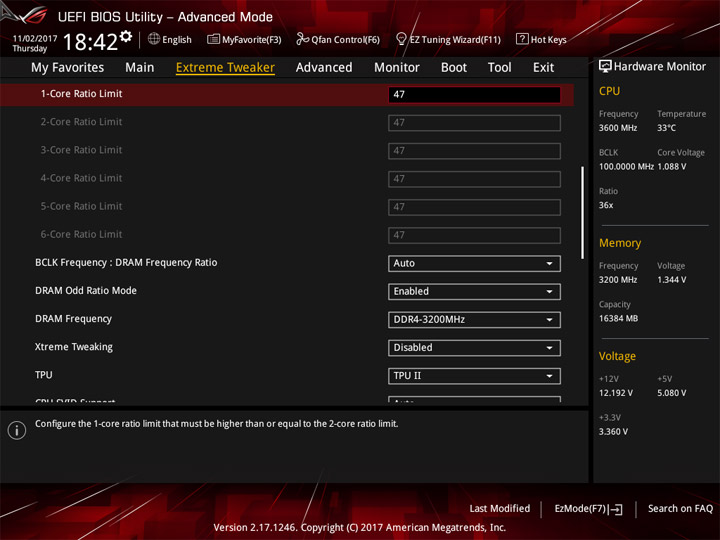Select BCLK Frequency : DRAM Frequency Ratio label
This screenshot has width=720, height=540.
(x=126, y=263)
